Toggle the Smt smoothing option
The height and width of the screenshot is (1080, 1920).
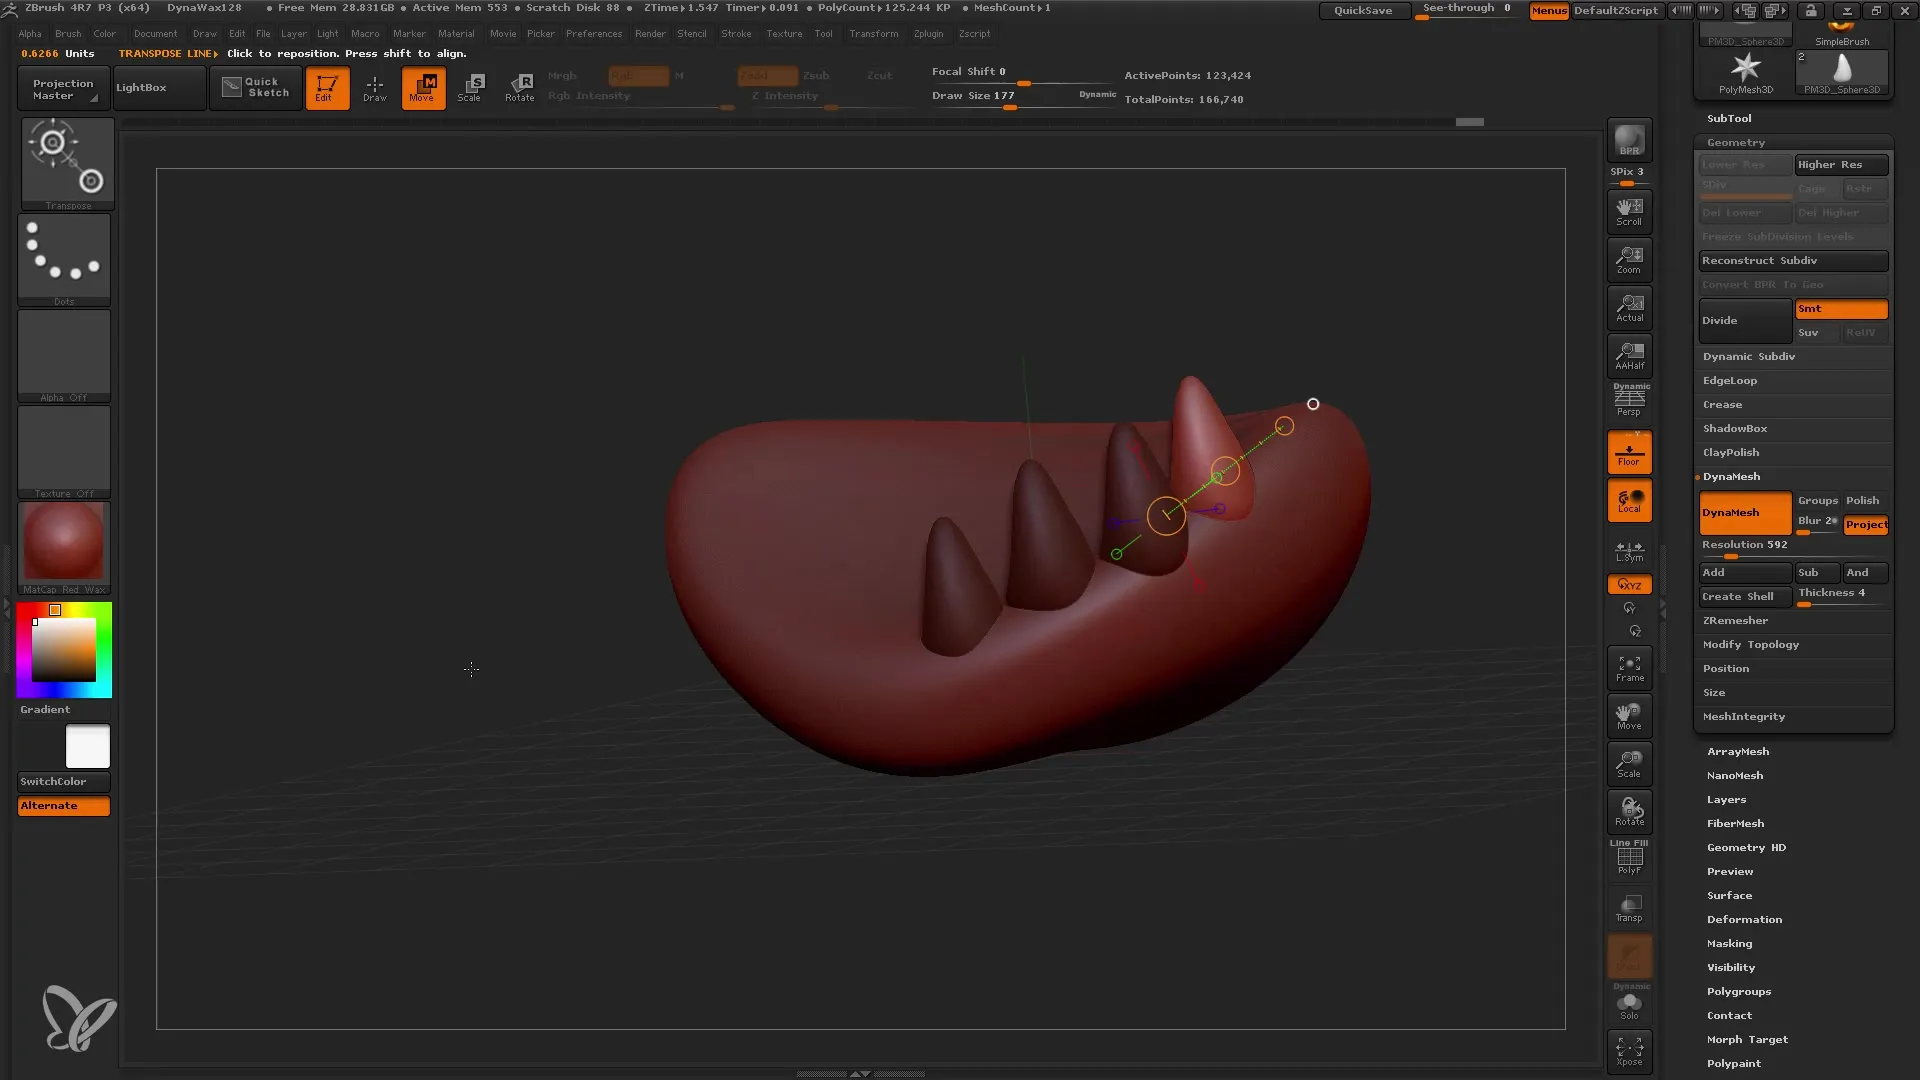(1841, 309)
